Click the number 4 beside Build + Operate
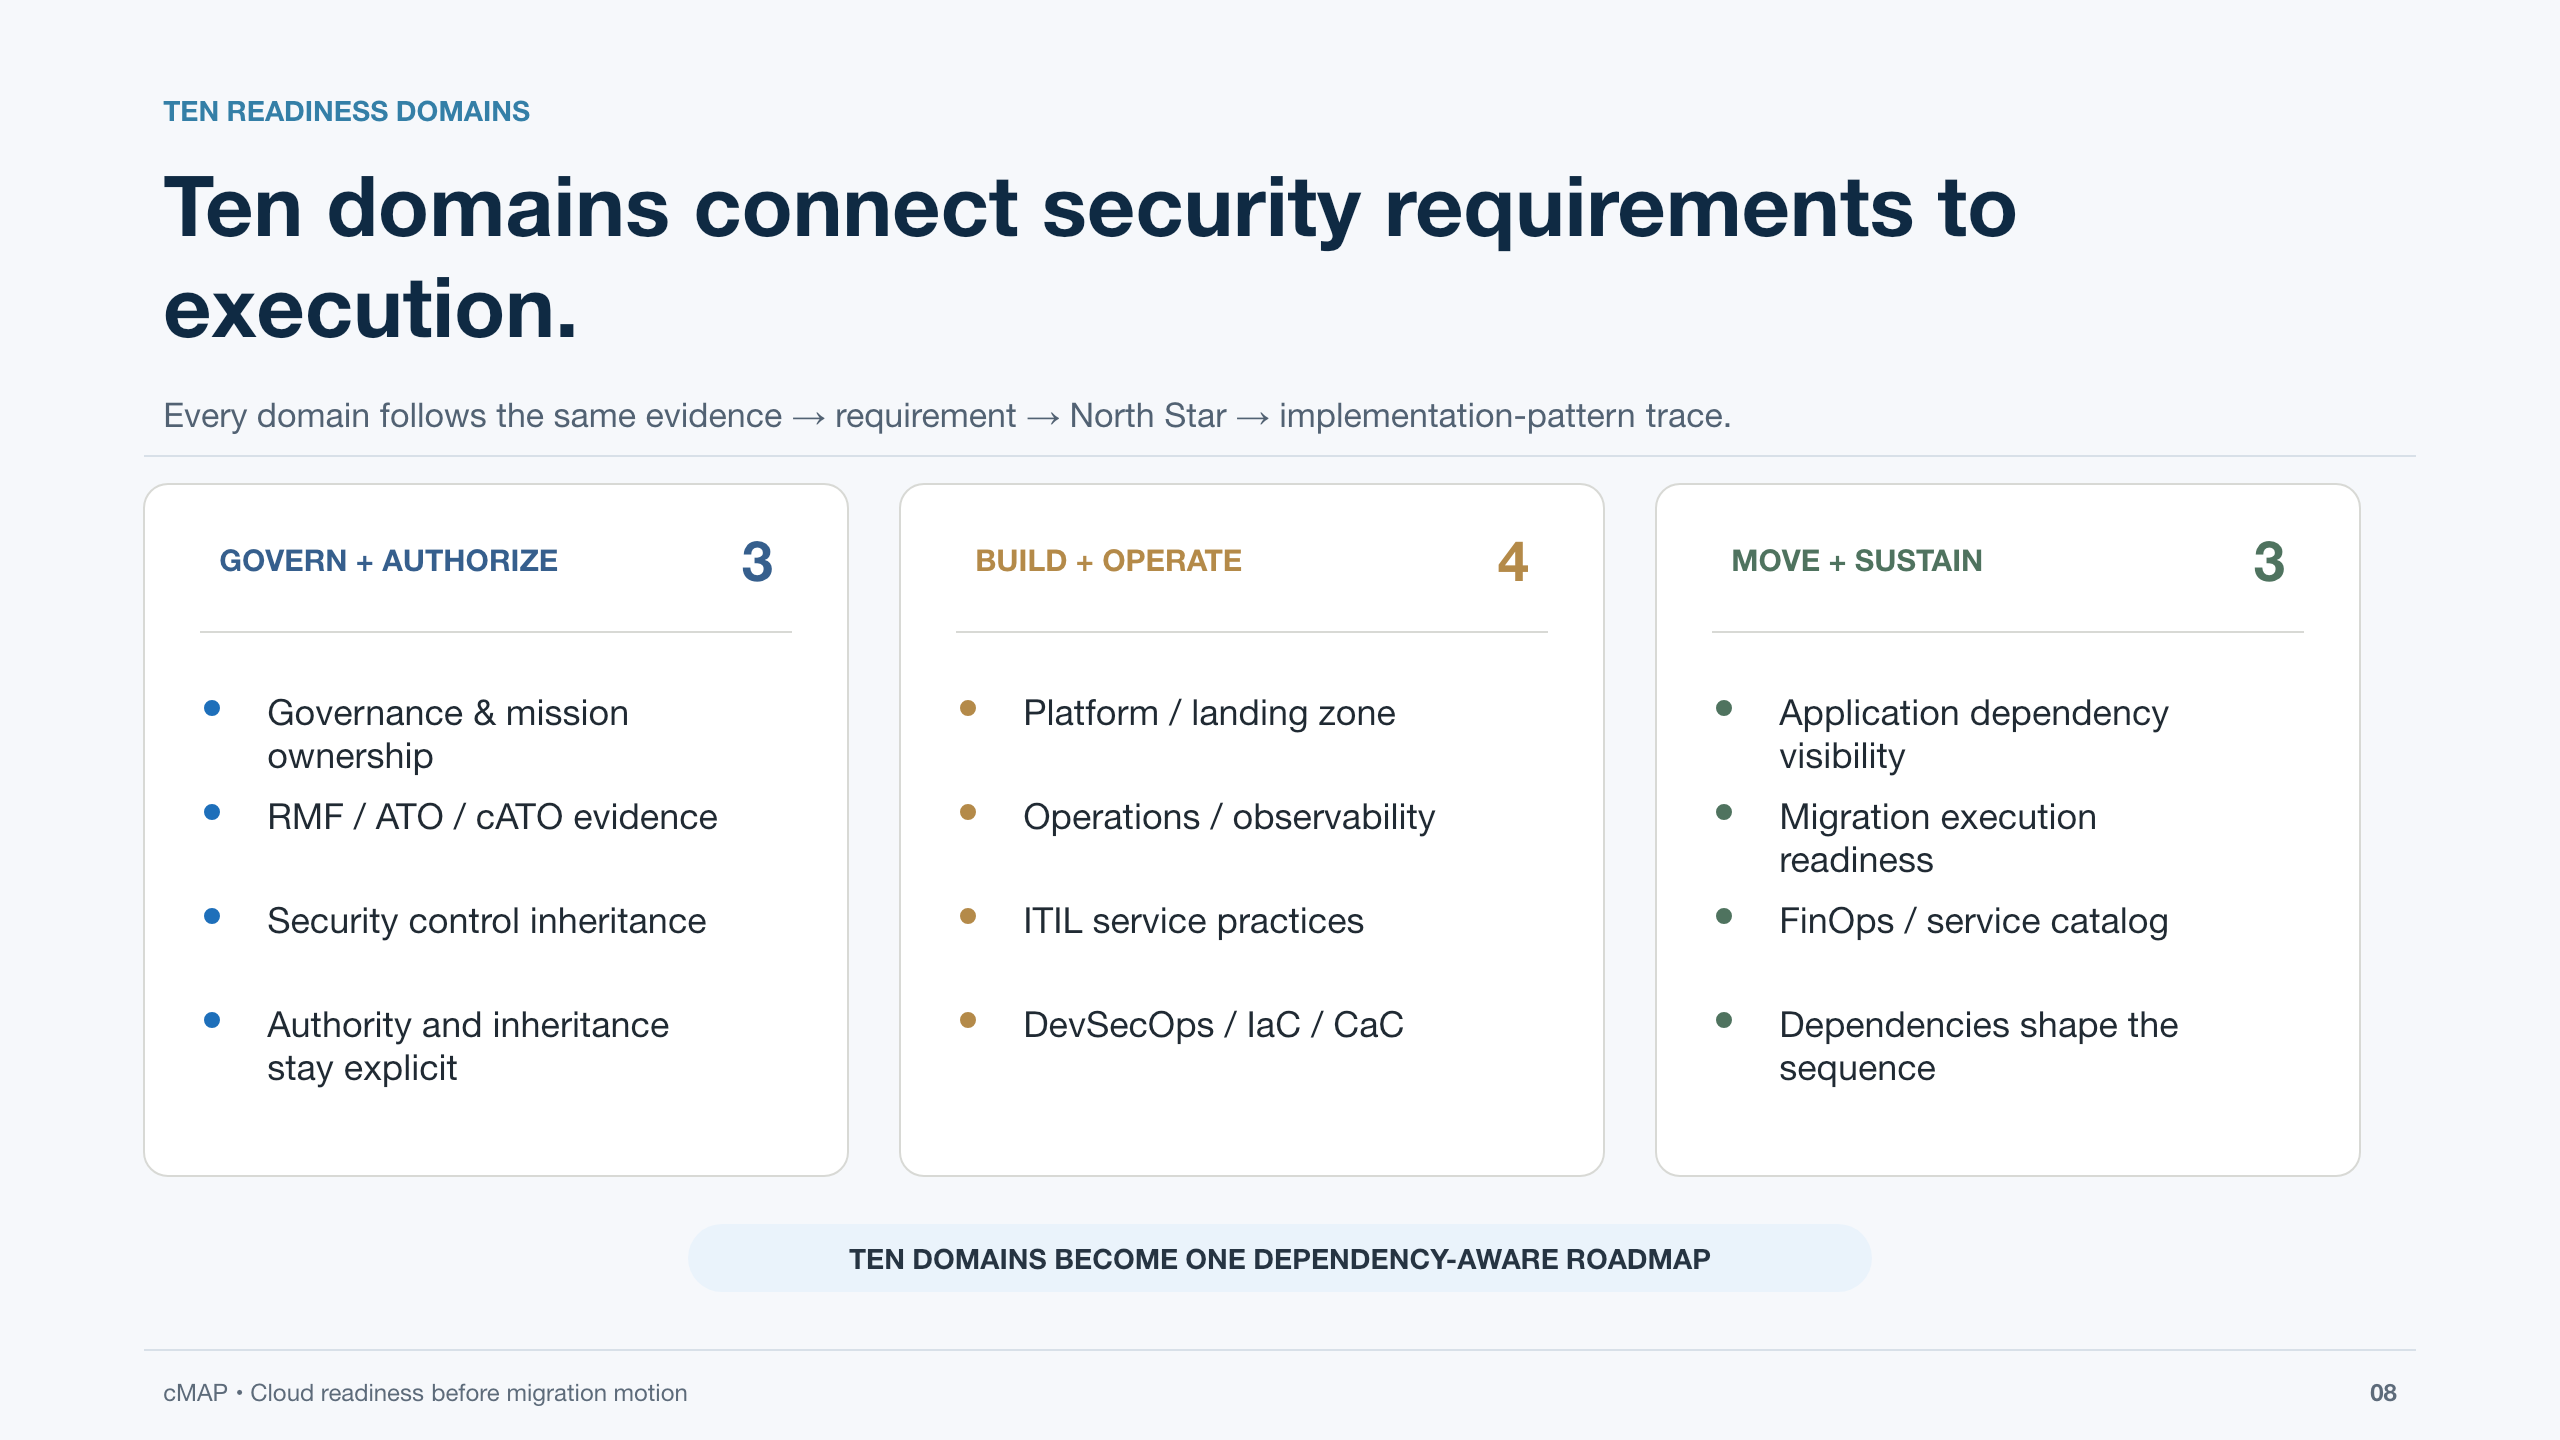Image resolution: width=2560 pixels, height=1440 pixels. (1513, 561)
